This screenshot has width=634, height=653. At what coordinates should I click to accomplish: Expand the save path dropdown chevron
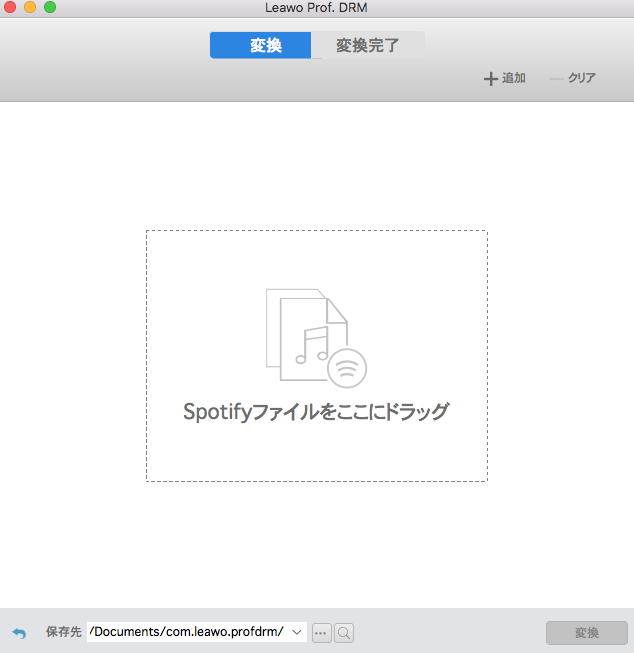[x=297, y=632]
